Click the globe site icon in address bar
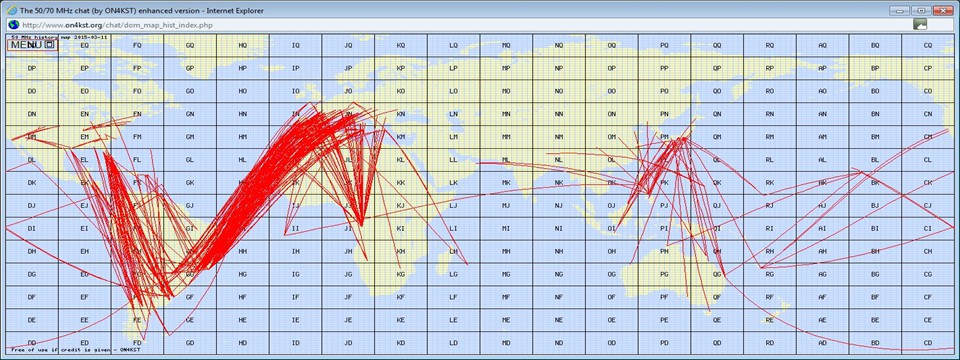 12,24
